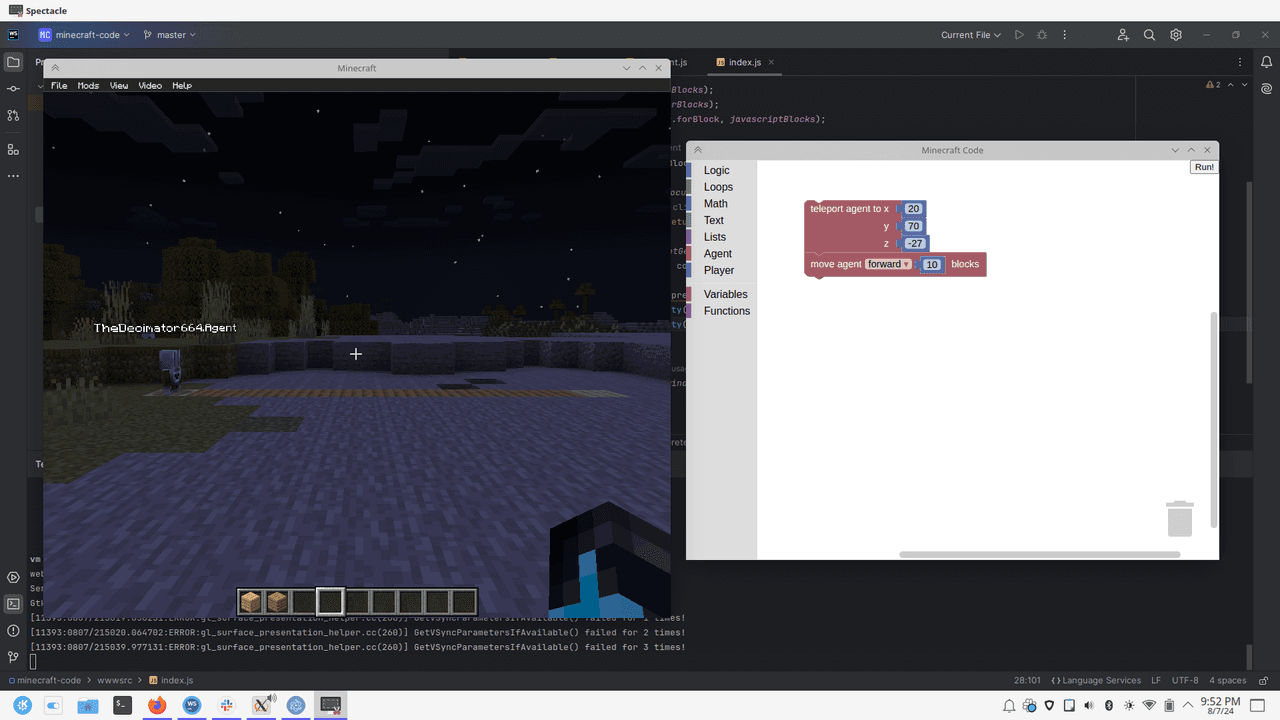The width and height of the screenshot is (1280, 720).
Task: Open the Minecraft window Help menu
Action: [182, 86]
